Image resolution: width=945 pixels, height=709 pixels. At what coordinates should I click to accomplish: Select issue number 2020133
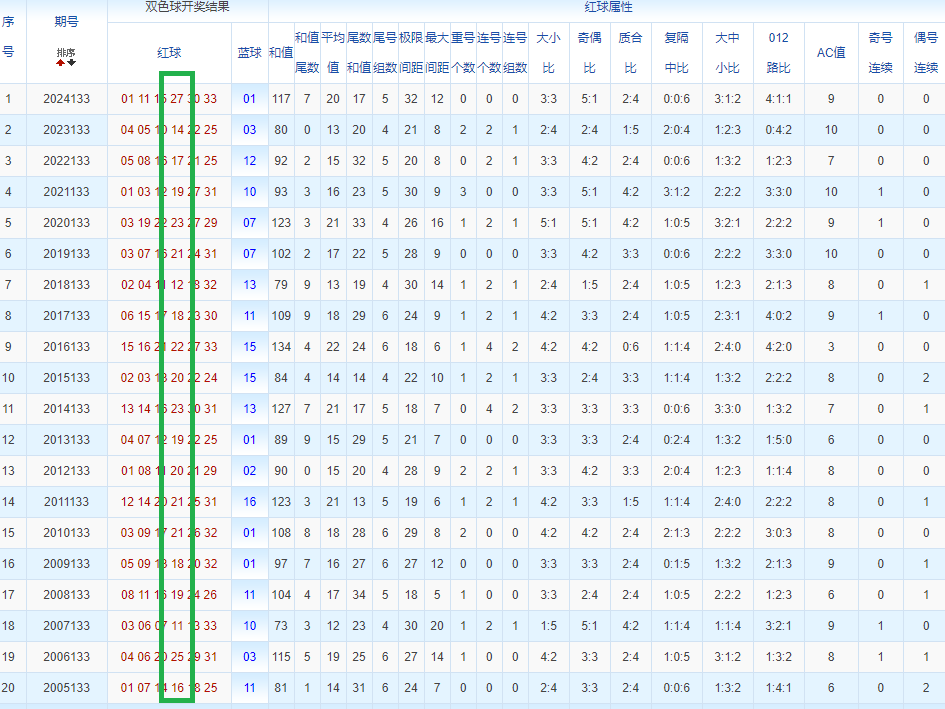[66, 223]
